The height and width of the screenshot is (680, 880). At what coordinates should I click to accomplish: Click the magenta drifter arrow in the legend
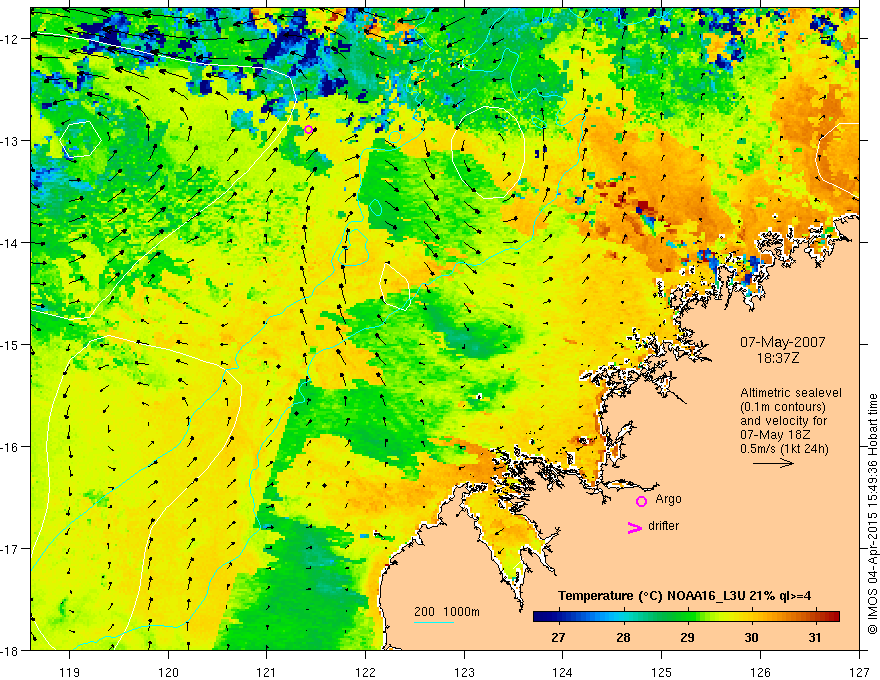pos(634,527)
